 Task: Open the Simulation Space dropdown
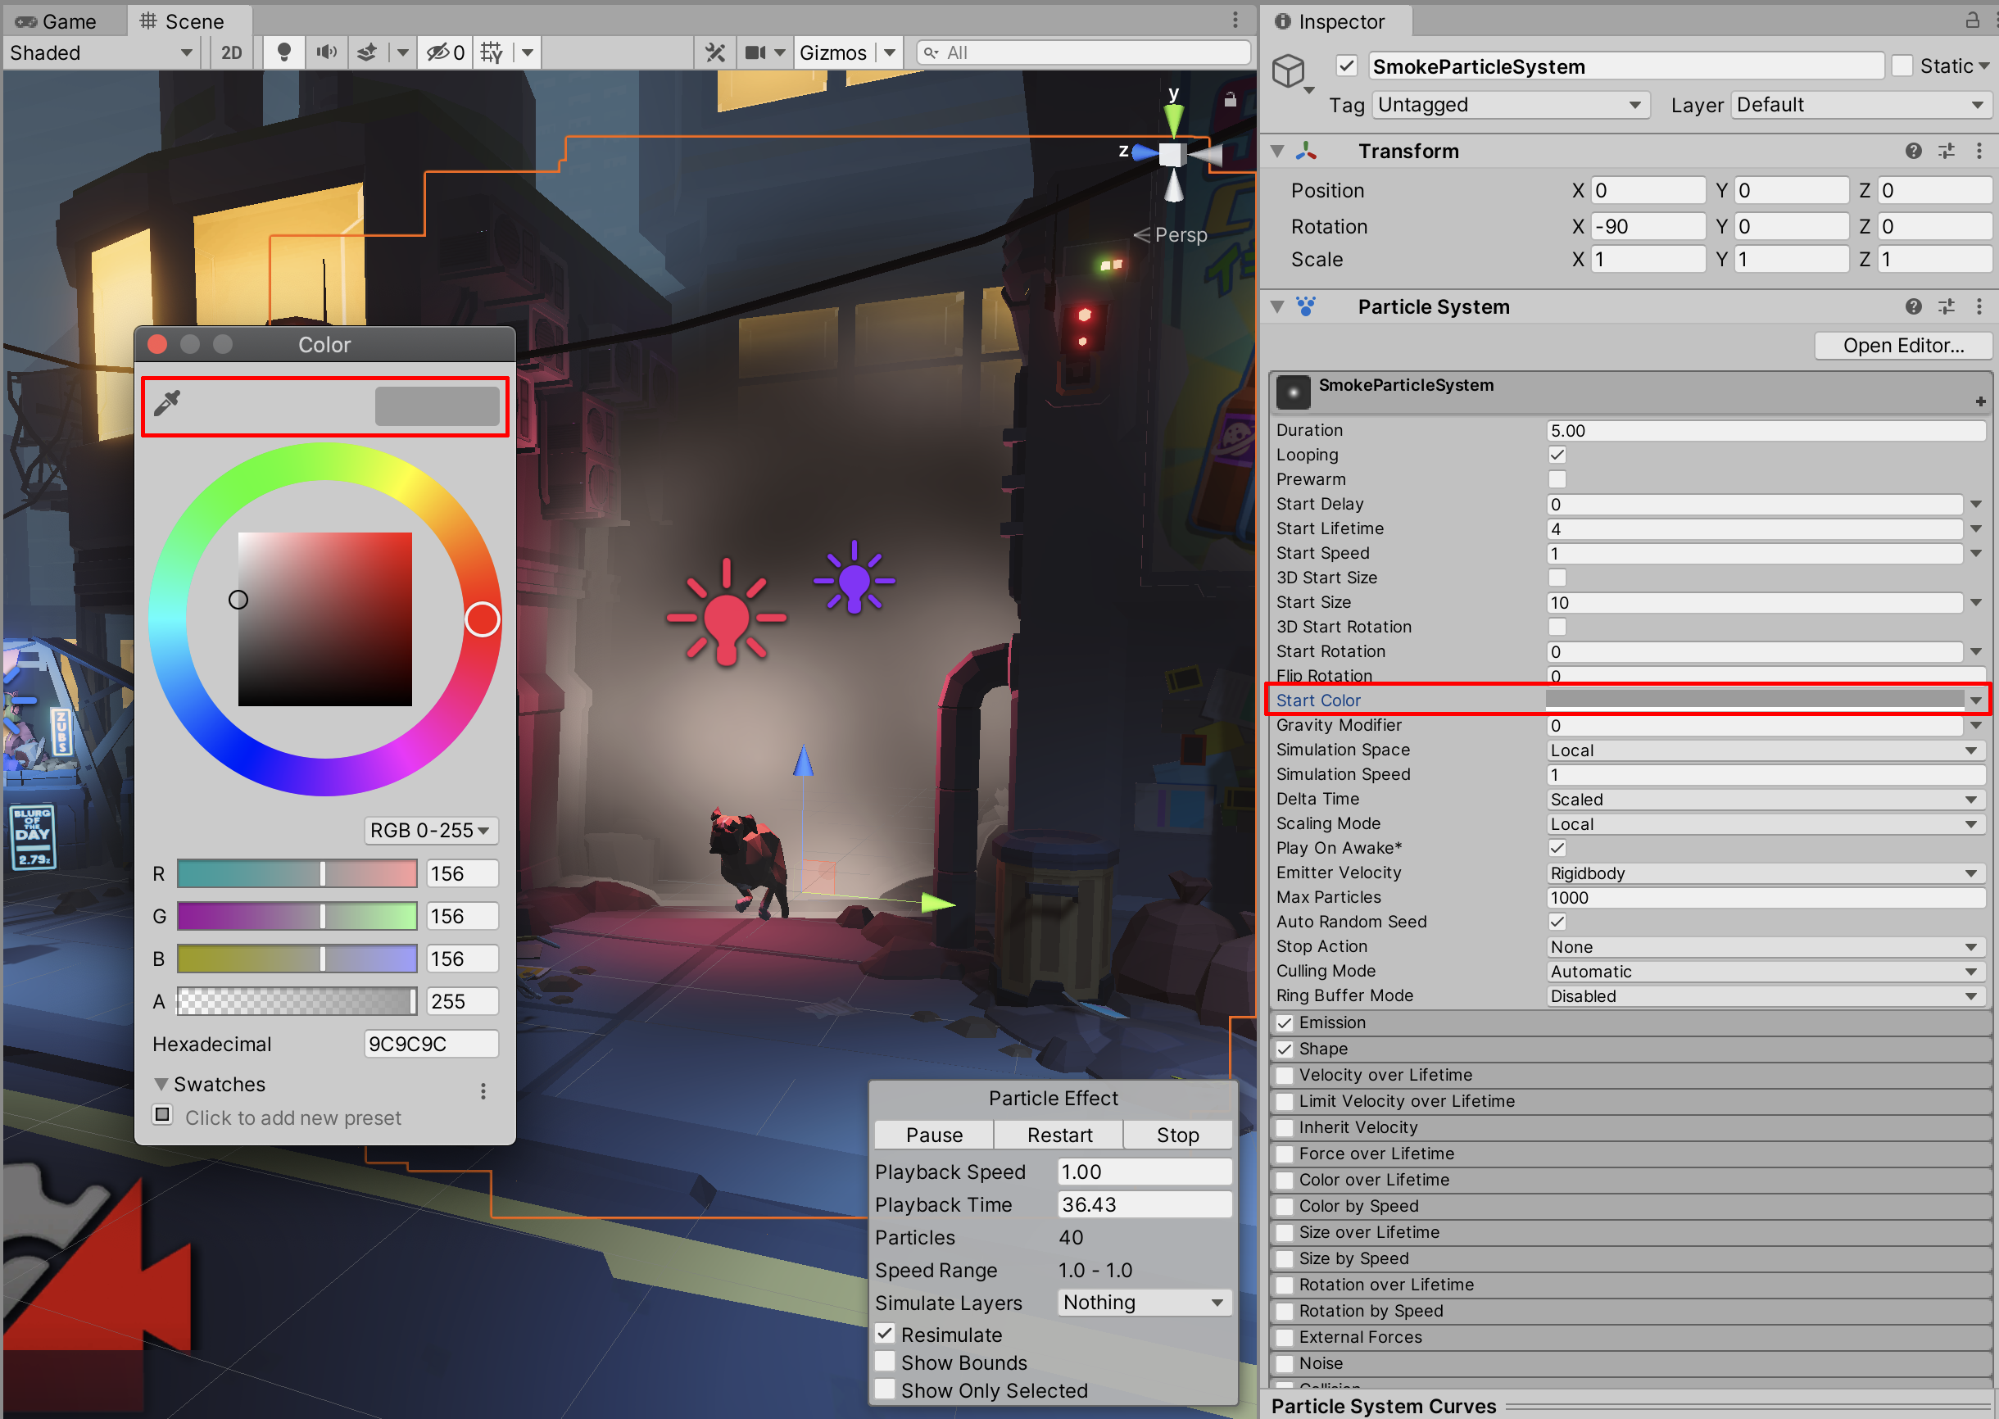pos(1764,750)
